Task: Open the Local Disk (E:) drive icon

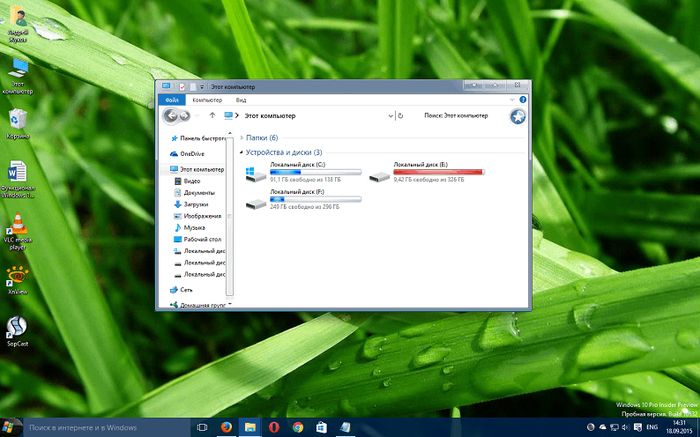Action: coord(379,175)
